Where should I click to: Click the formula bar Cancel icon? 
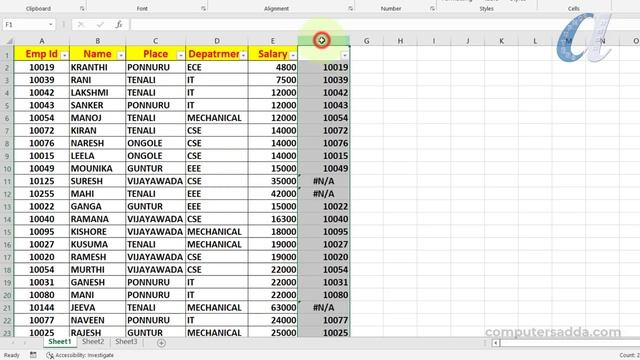[x=81, y=24]
